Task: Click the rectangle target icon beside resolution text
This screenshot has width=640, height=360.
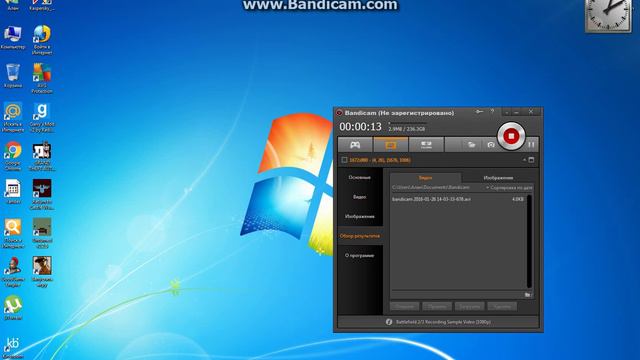Action: point(344,160)
